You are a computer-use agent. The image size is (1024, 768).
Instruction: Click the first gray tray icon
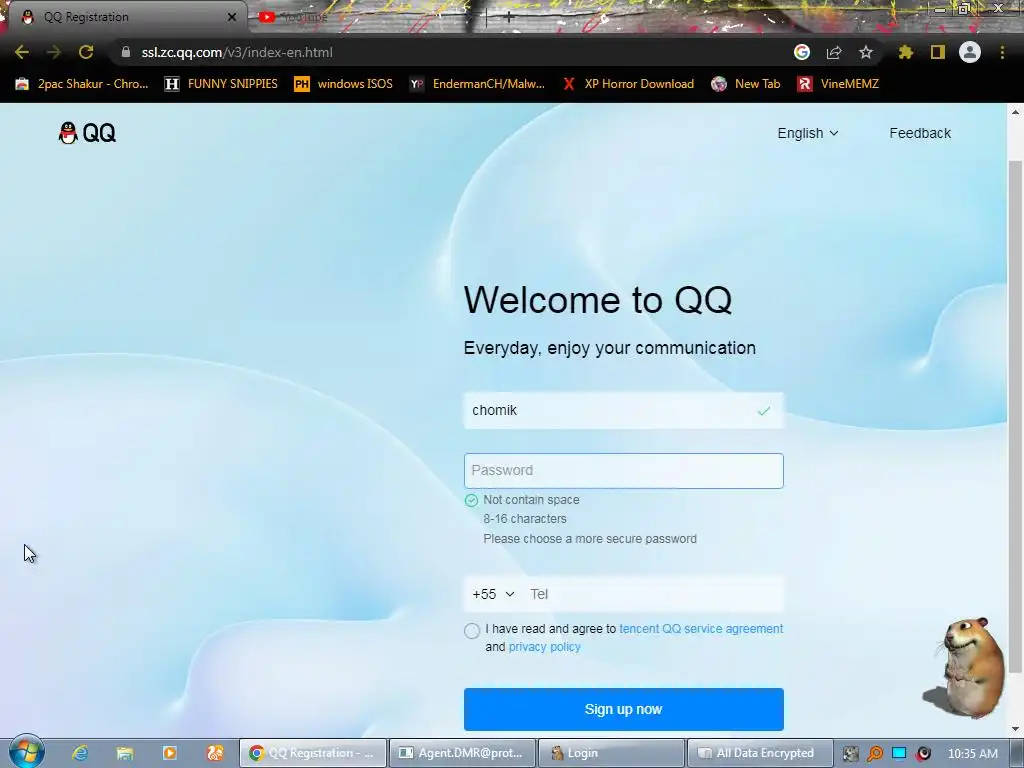850,754
